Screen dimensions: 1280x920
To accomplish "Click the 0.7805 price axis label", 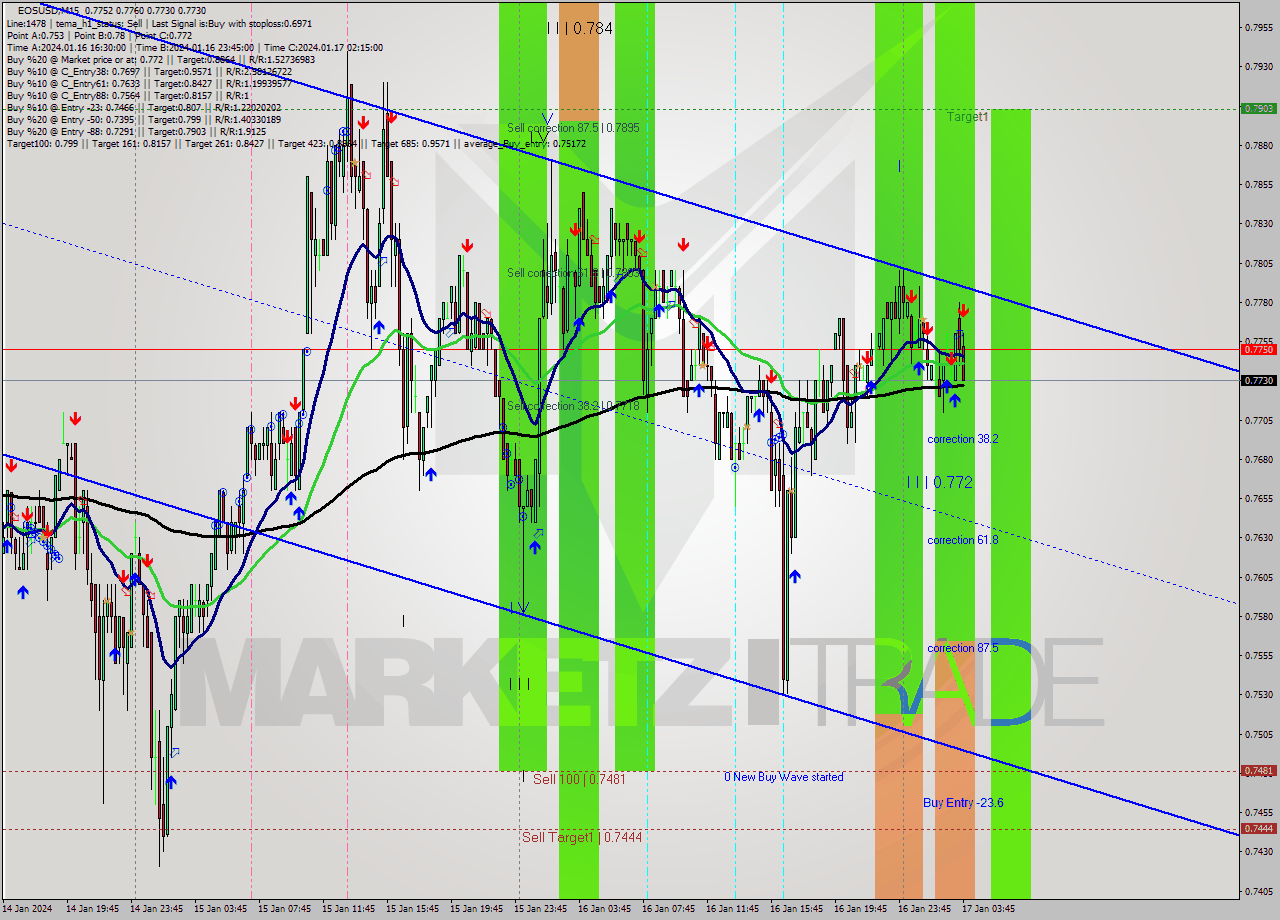I will 1258,263.
